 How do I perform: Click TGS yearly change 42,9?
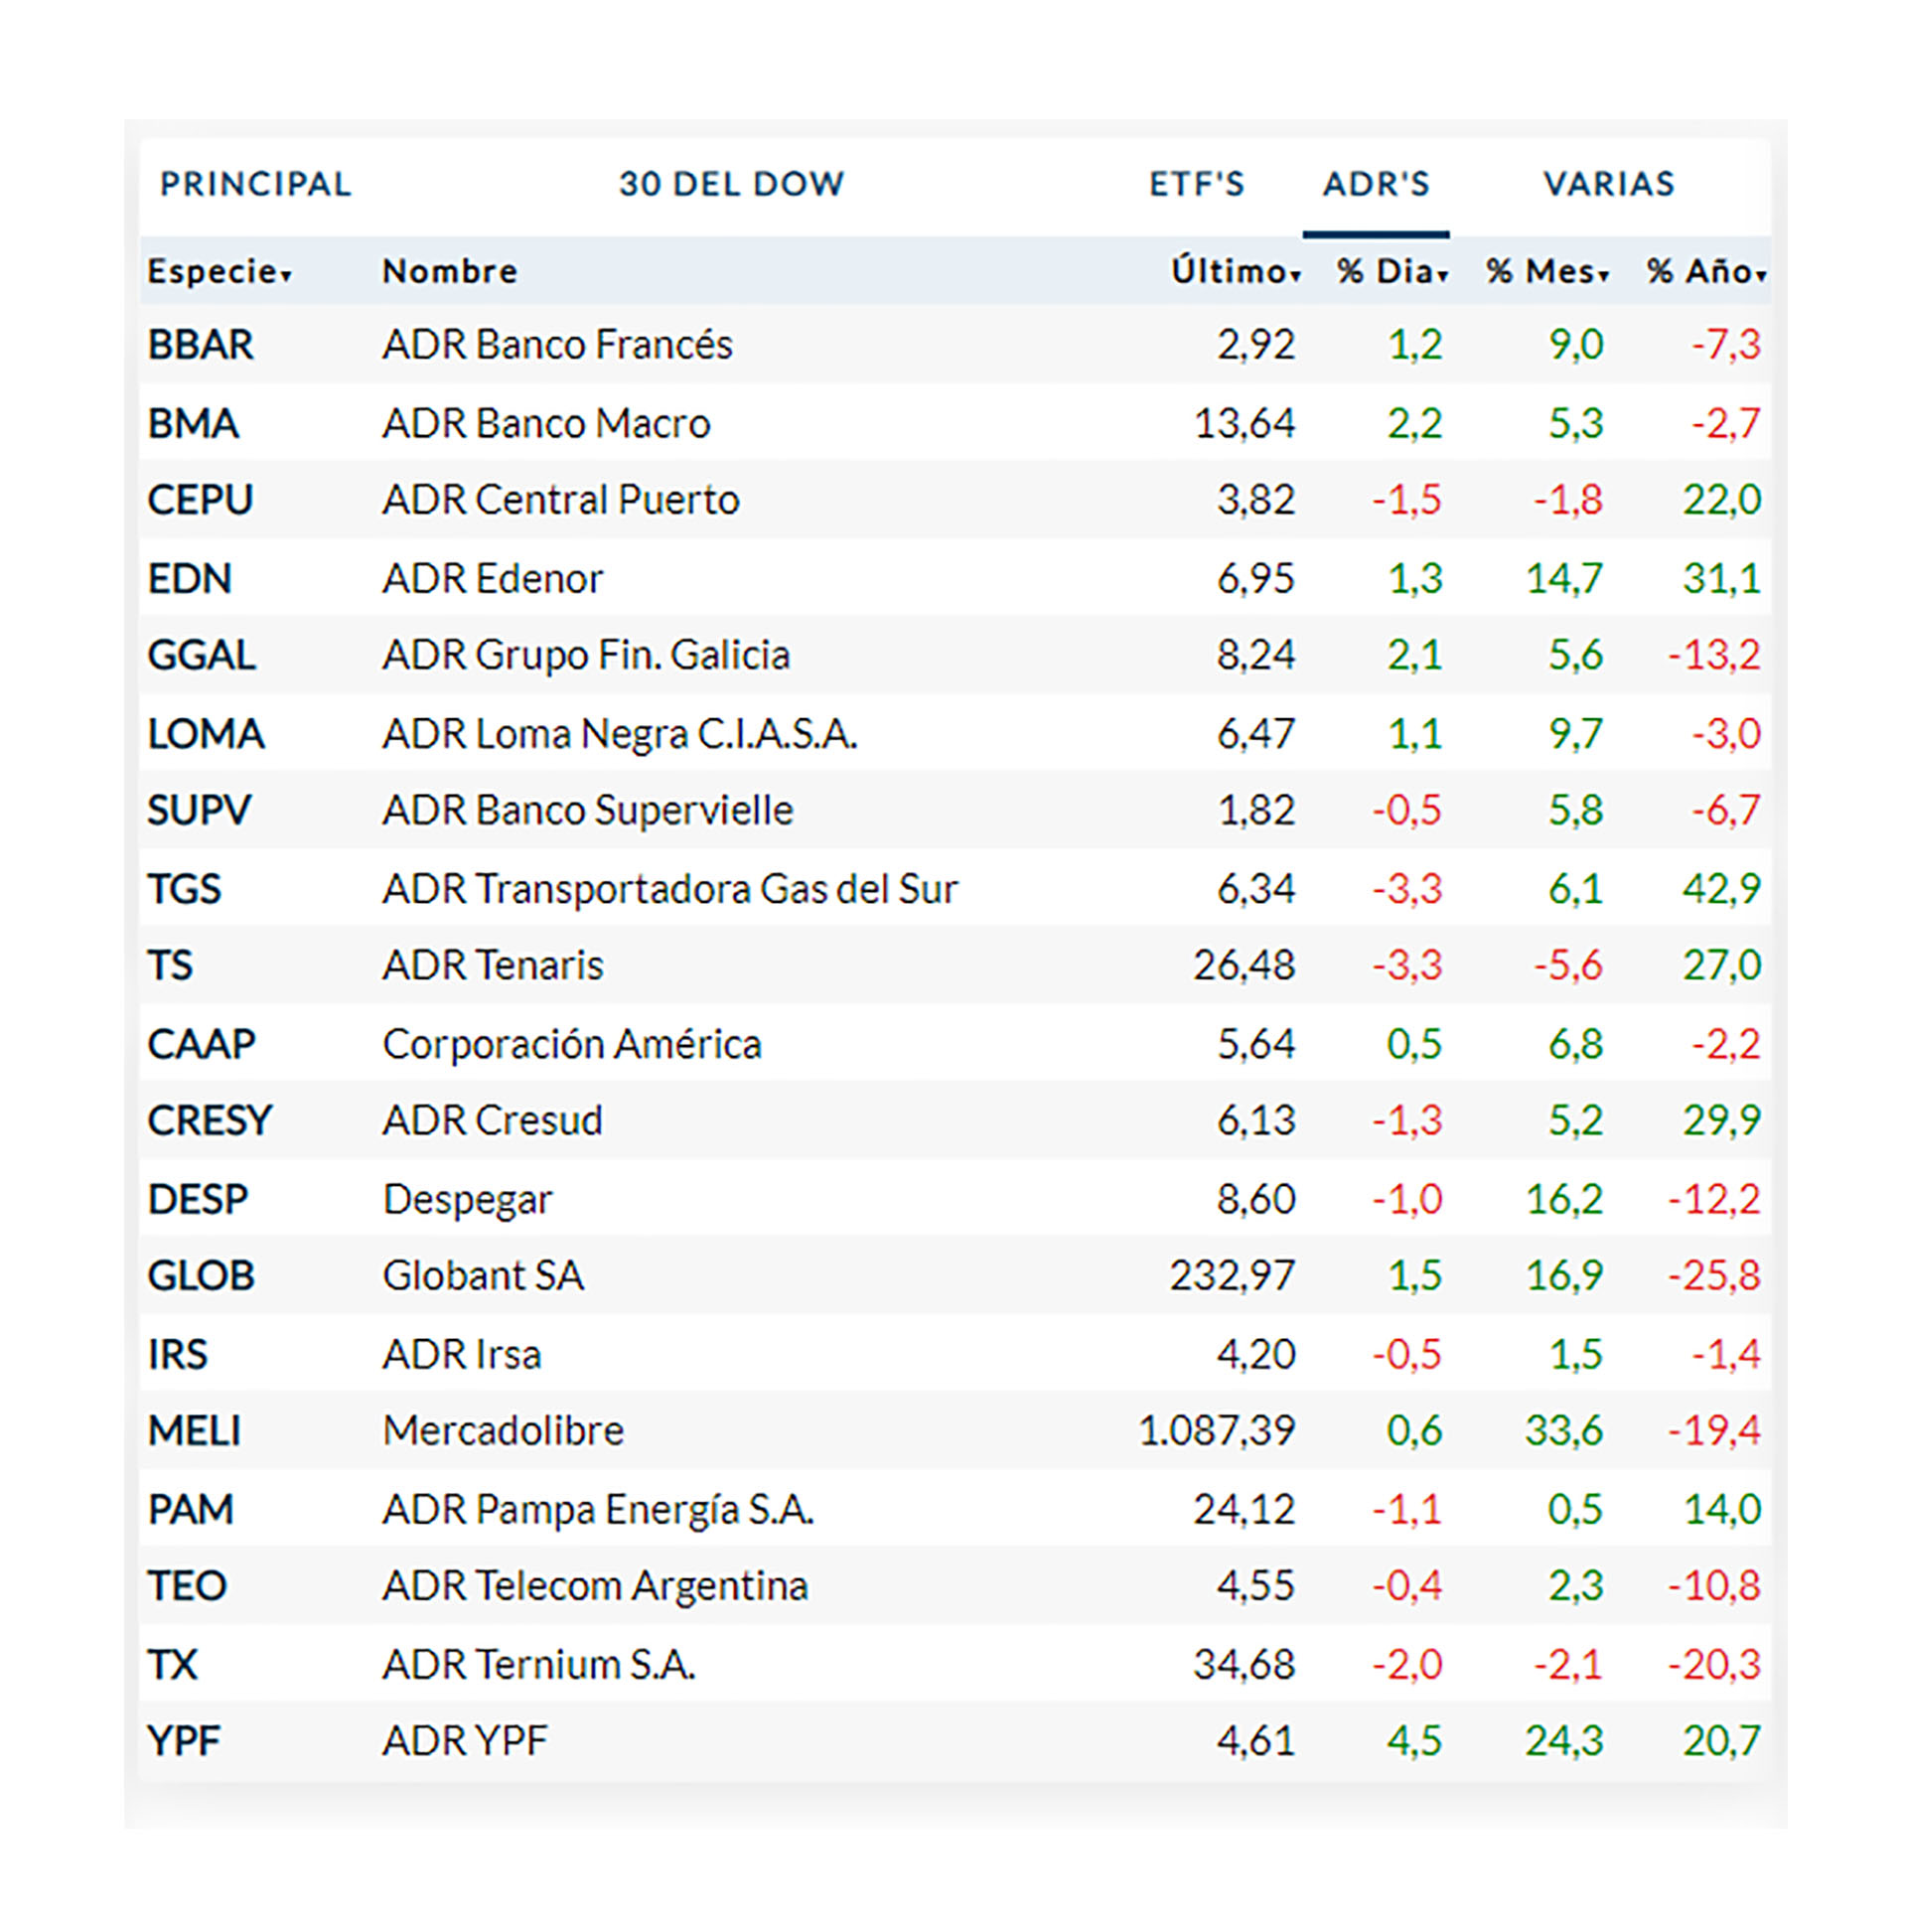point(1721,890)
